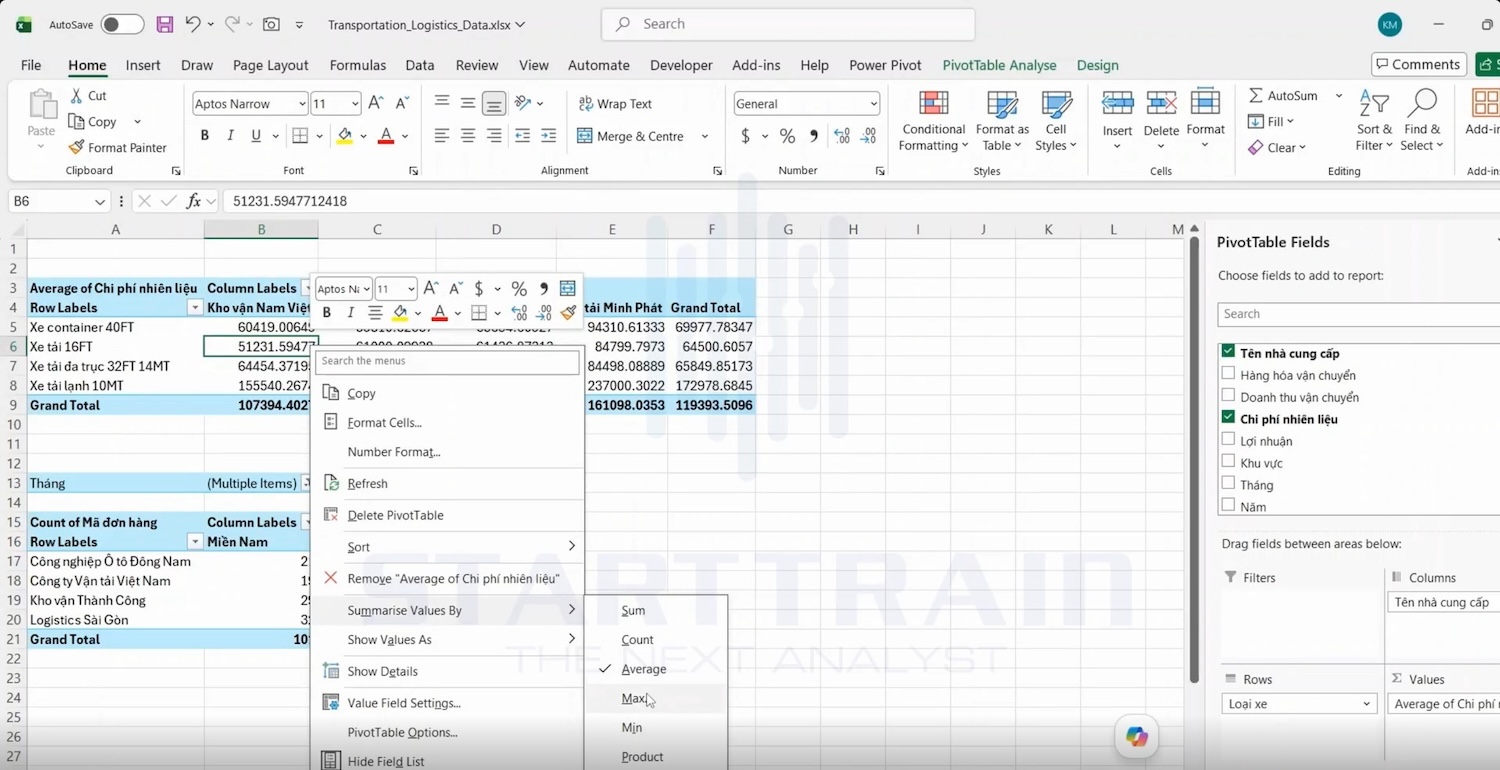Click the Comments button

[1418, 65]
